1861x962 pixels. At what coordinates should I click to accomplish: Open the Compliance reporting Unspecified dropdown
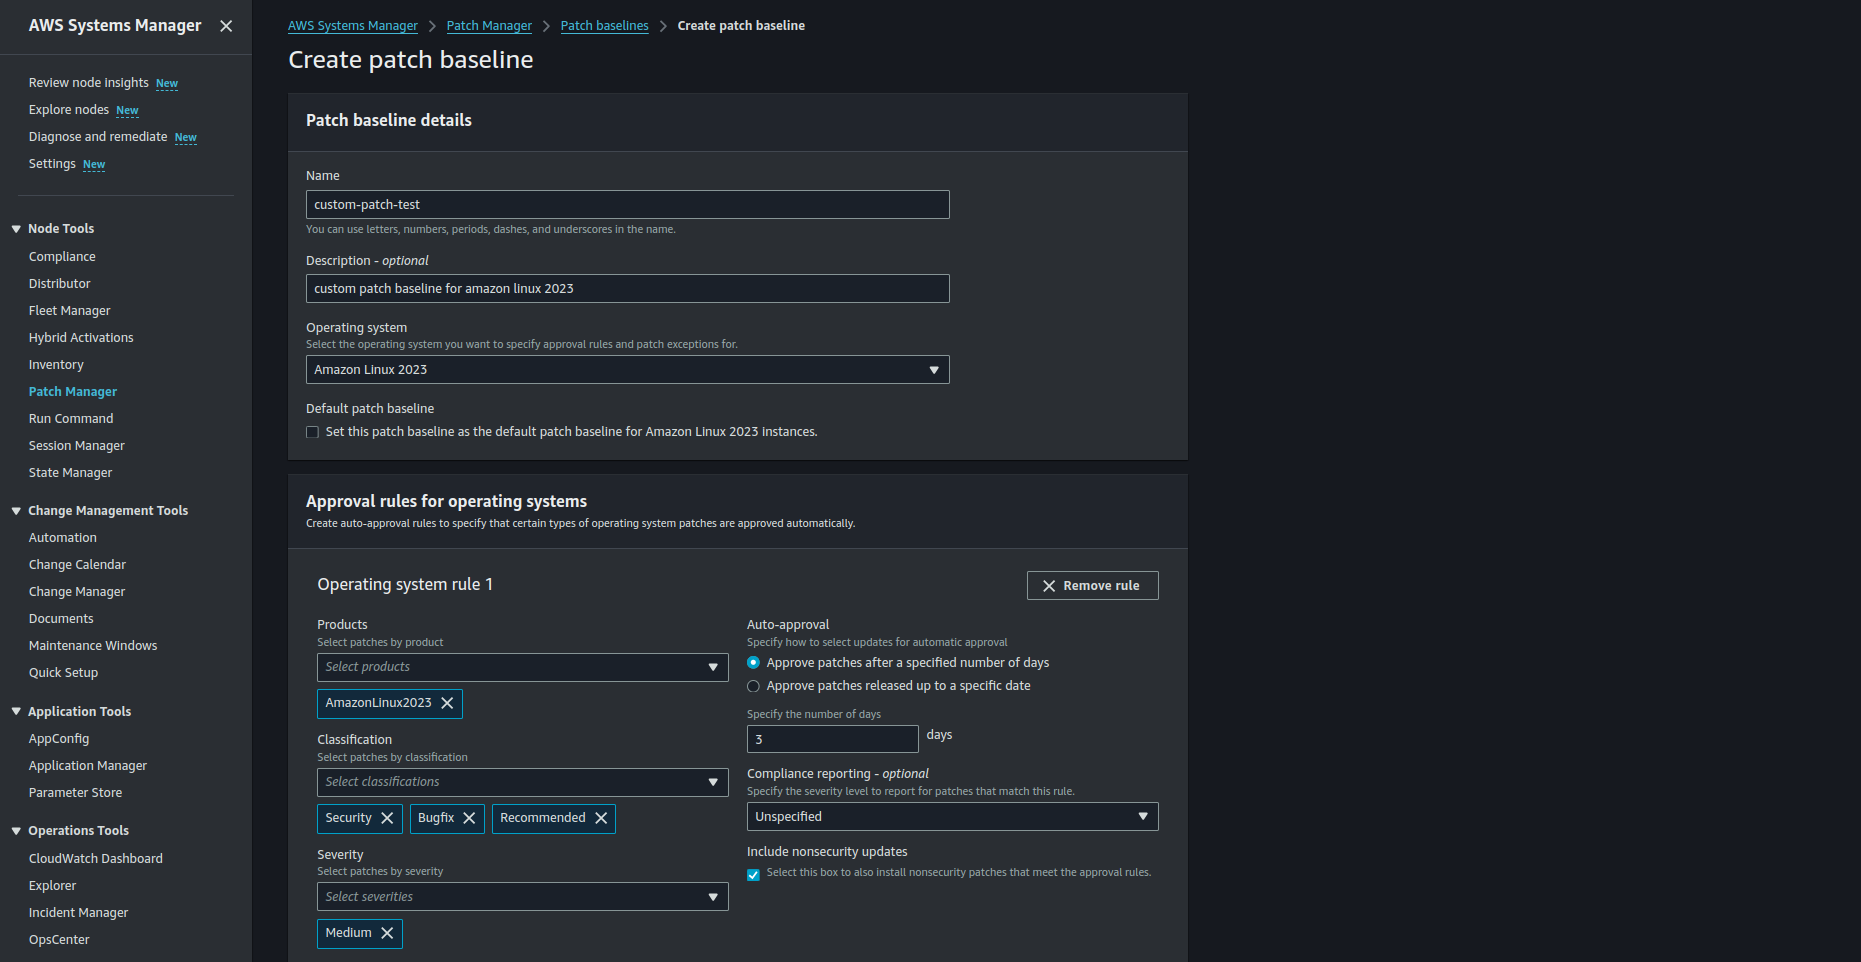952,817
